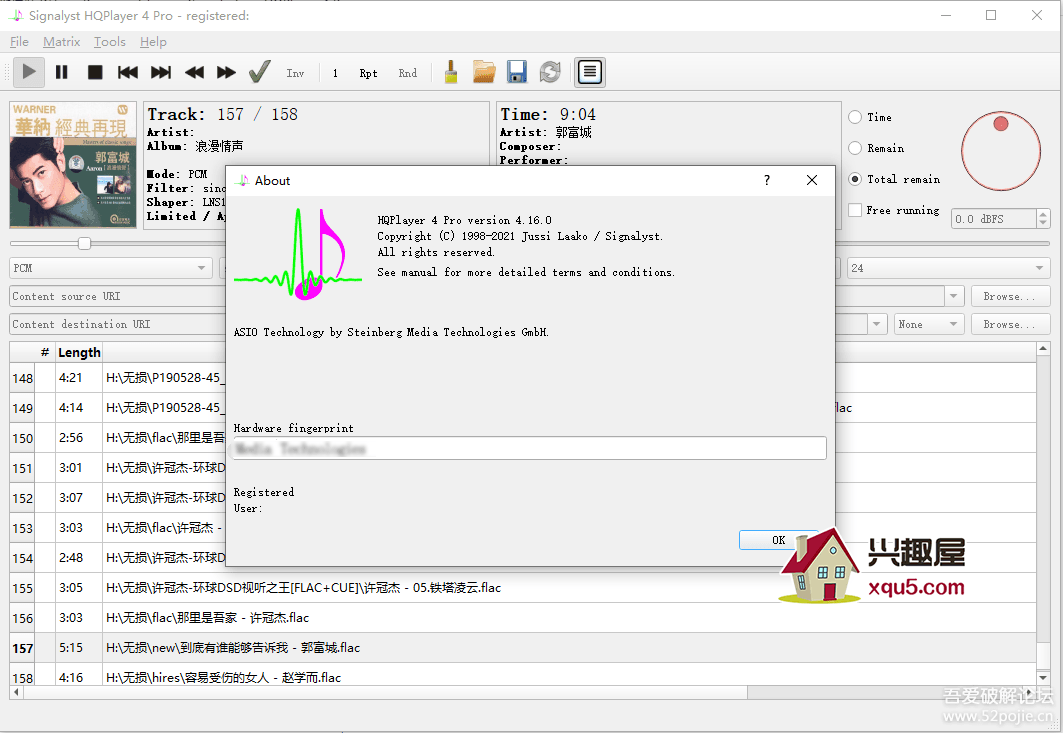Click the # column header
The image size is (1063, 733).
pyautogui.click(x=45, y=353)
